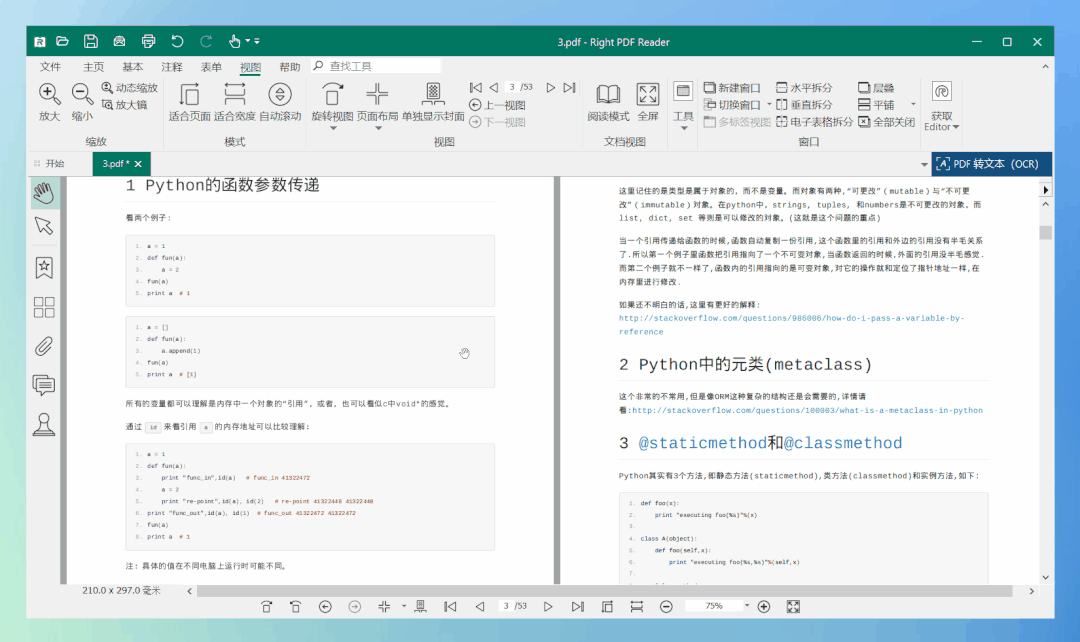Click the zoom in plus in status bar

764,607
